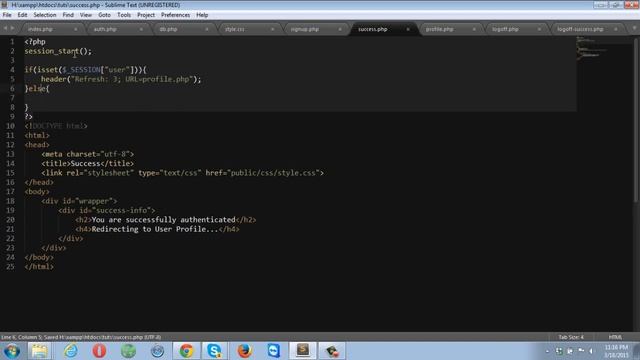Change Tab Size 4 in status bar
The width and height of the screenshot is (640, 360).
[x=571, y=337]
